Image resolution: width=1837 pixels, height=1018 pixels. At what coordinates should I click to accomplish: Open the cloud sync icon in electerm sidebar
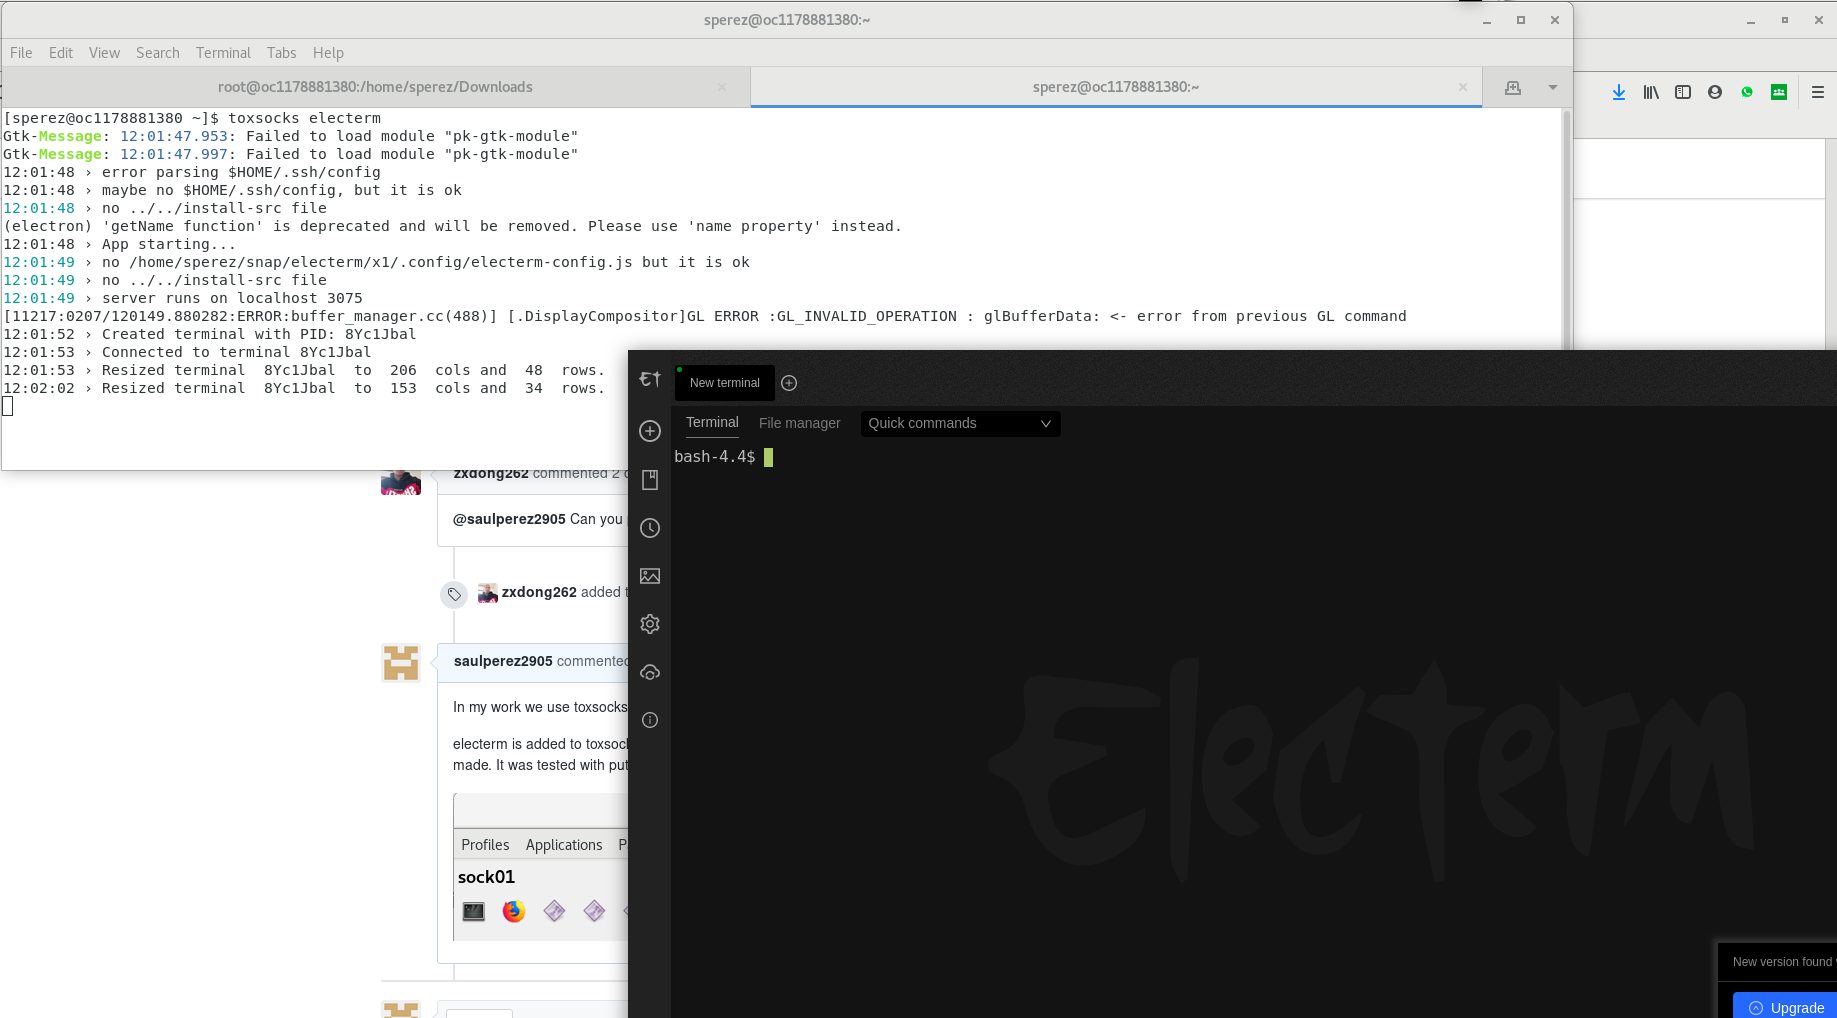click(x=650, y=672)
